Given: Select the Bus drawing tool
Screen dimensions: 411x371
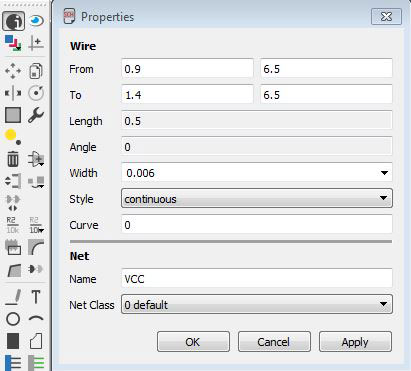Looking at the screenshot, I should pos(13,363).
